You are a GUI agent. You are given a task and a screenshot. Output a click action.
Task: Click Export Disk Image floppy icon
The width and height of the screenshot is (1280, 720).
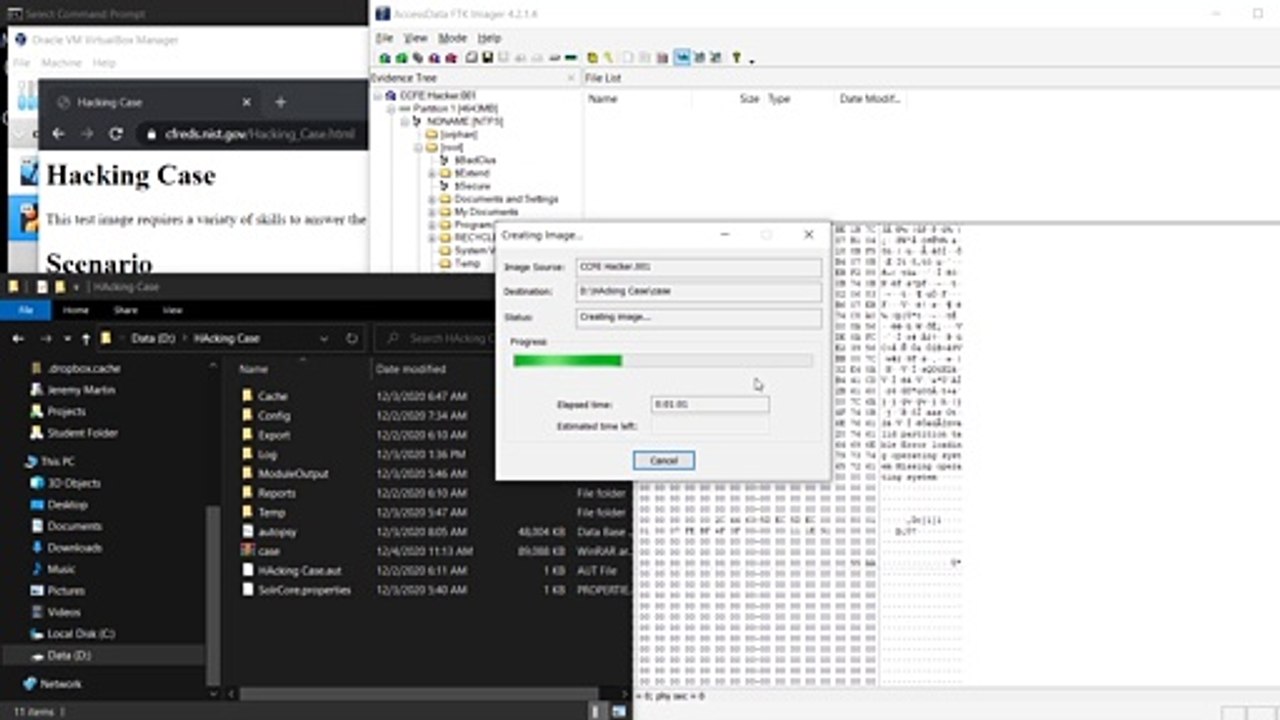[x=488, y=58]
